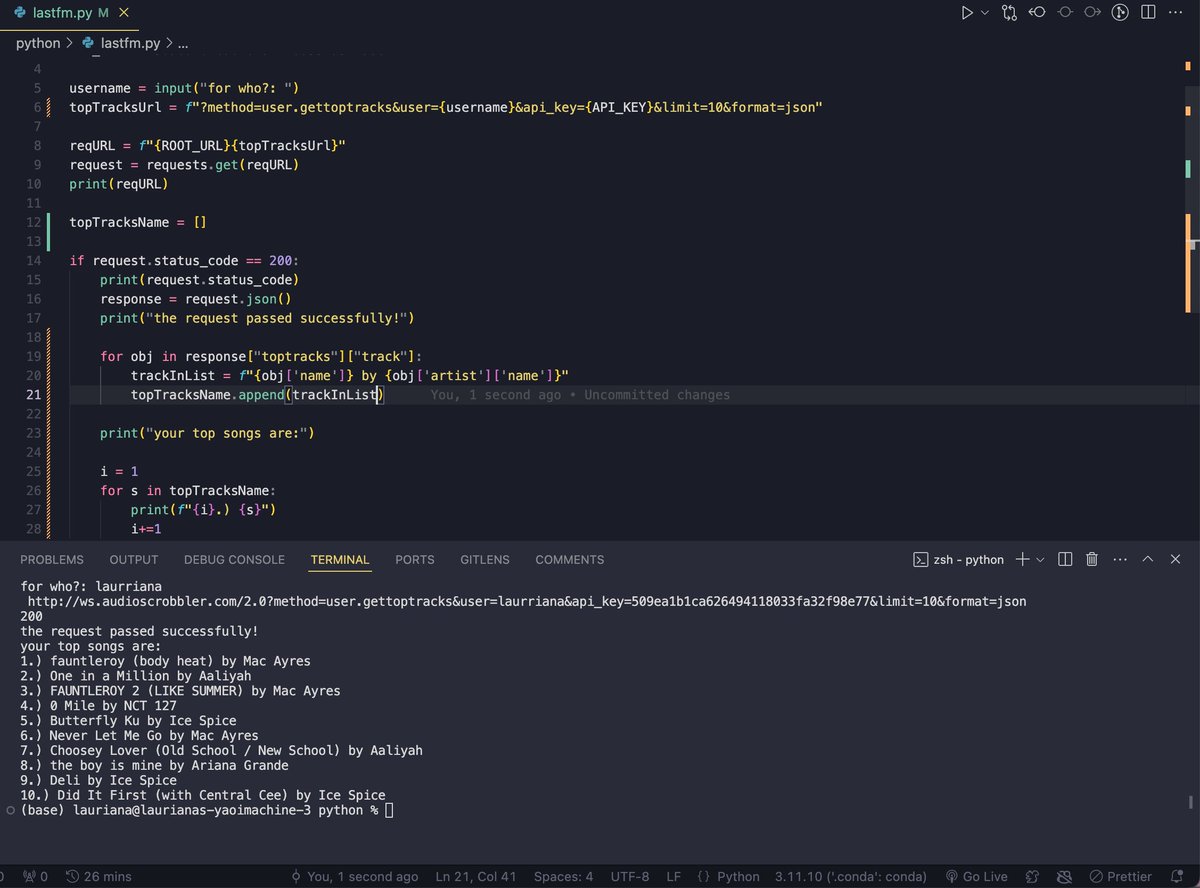Open changes compare icon in editor toolbar
This screenshot has width=1200, height=888.
[1009, 13]
